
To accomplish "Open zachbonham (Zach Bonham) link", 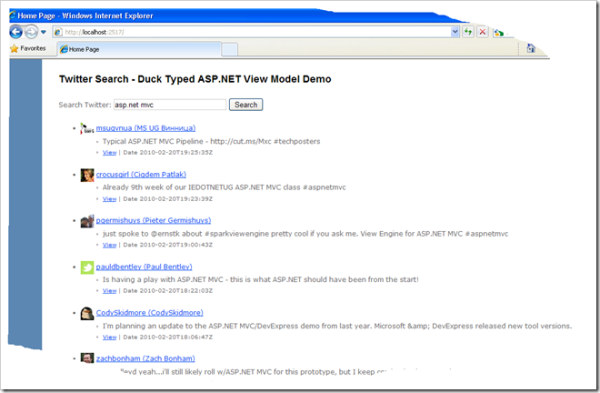I will [x=145, y=359].
